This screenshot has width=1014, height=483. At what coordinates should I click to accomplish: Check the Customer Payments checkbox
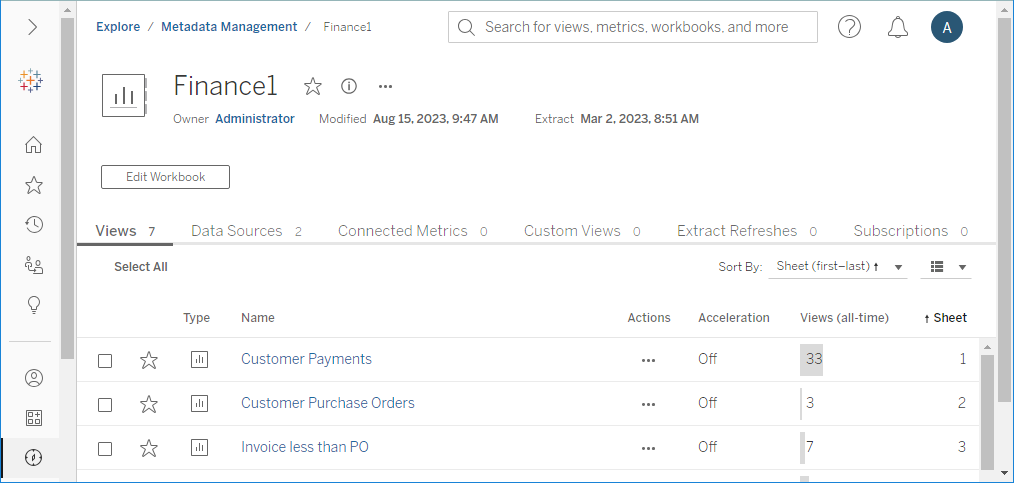[x=105, y=360]
